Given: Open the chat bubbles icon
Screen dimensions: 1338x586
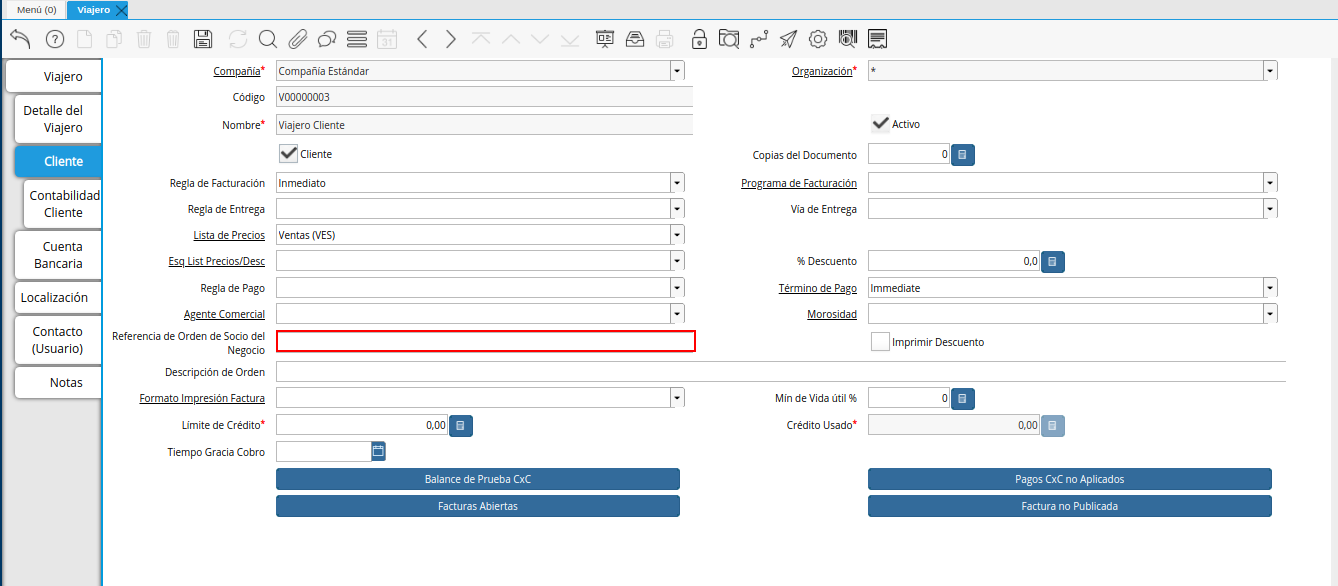Looking at the screenshot, I should (x=326, y=39).
